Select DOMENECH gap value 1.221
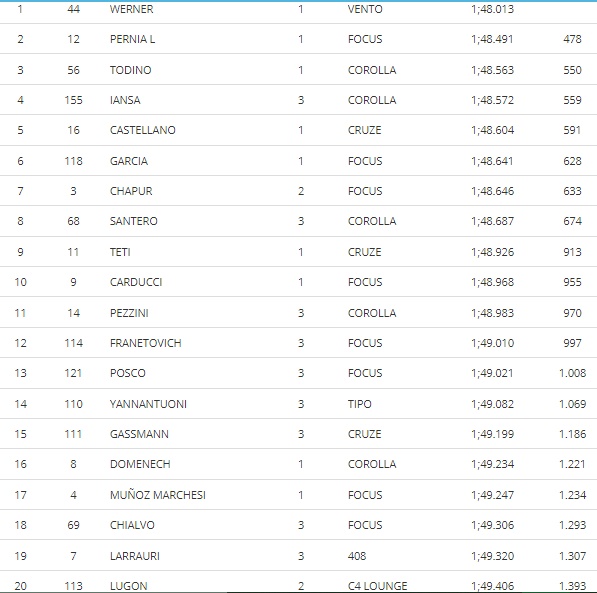This screenshot has height=593, width=597. [572, 464]
